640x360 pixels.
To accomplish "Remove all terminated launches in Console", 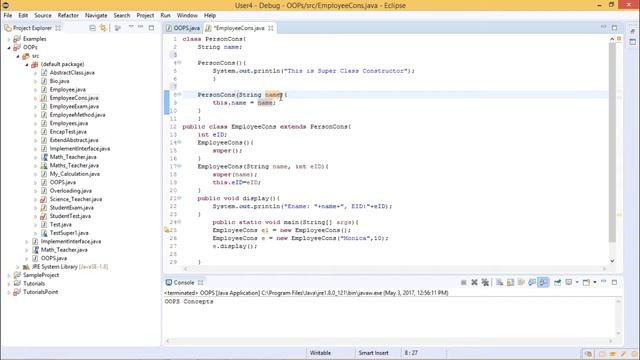I will click(x=485, y=282).
